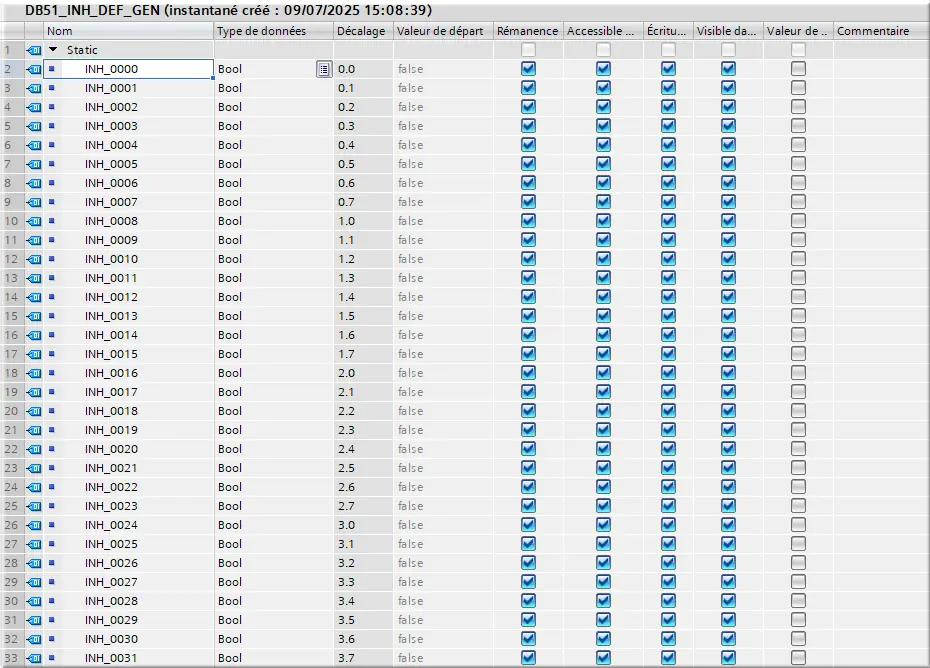Check Valeur de réglage for INH_0030
The height and width of the screenshot is (668, 930).
(x=798, y=638)
